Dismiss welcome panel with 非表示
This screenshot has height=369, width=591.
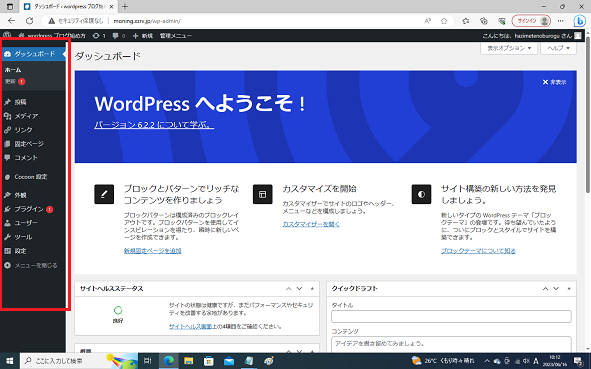554,82
